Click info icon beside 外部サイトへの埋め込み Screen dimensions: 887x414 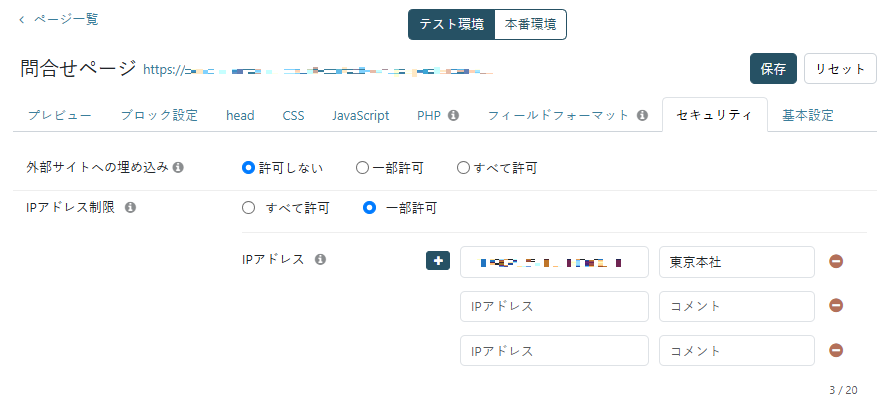pyautogui.click(x=178, y=168)
